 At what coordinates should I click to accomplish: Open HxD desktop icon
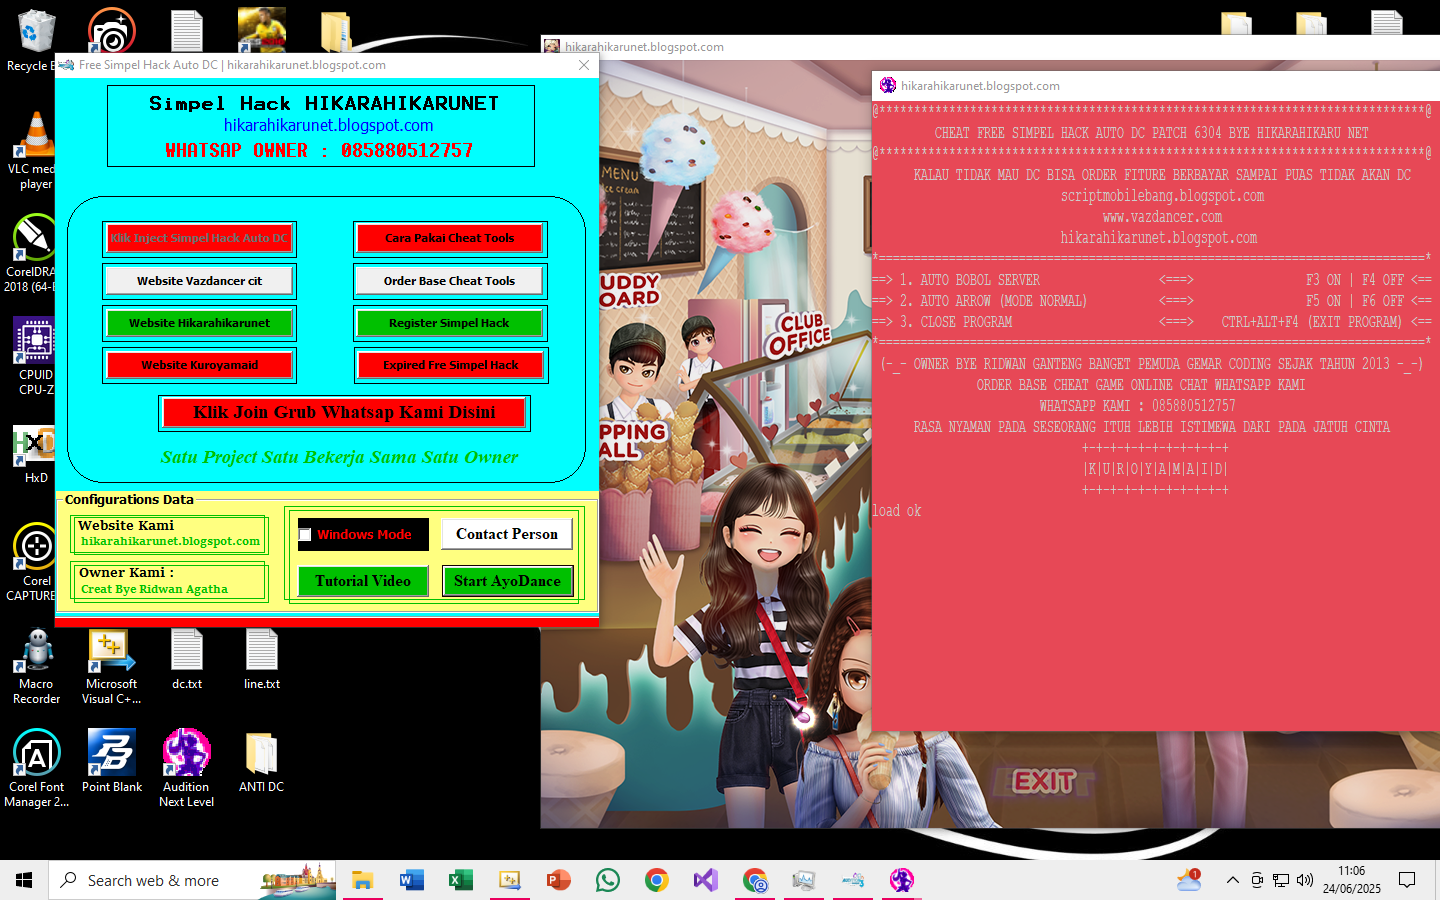(36, 453)
